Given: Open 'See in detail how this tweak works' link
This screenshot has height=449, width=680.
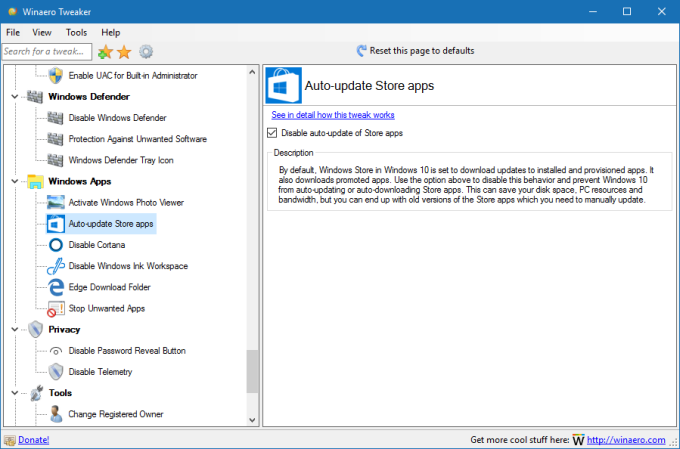Looking at the screenshot, I should [x=333, y=115].
